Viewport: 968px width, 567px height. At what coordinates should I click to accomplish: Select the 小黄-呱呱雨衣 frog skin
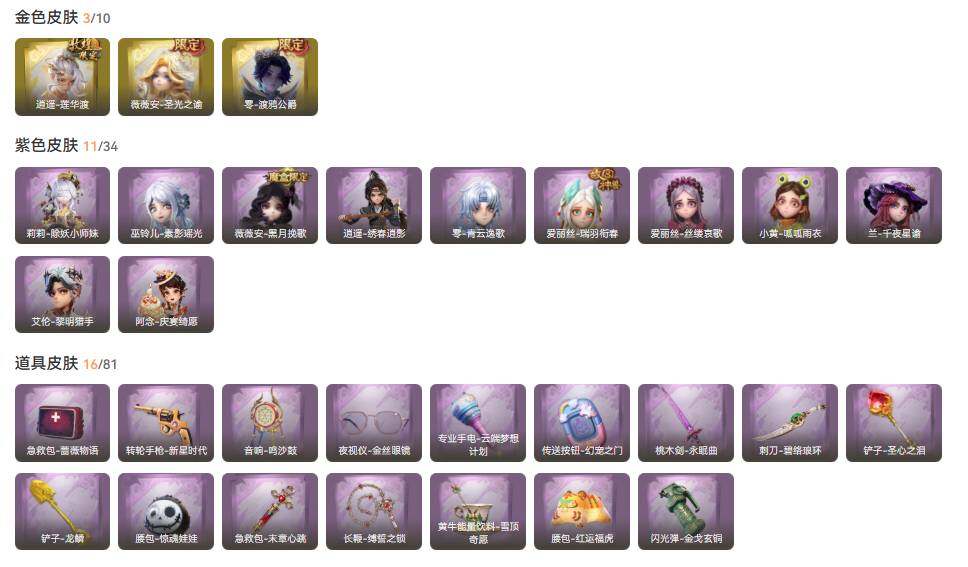pyautogui.click(x=790, y=205)
